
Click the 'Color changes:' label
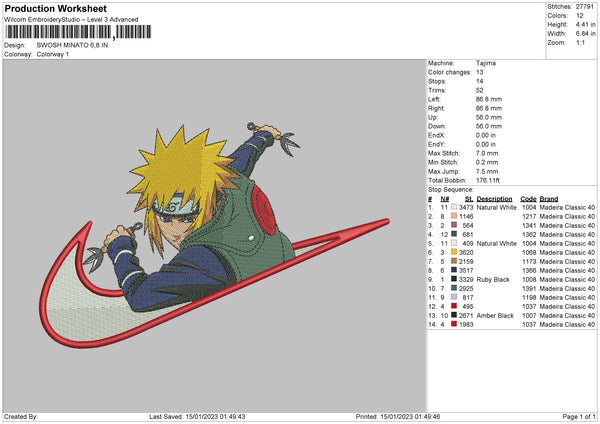click(450, 72)
